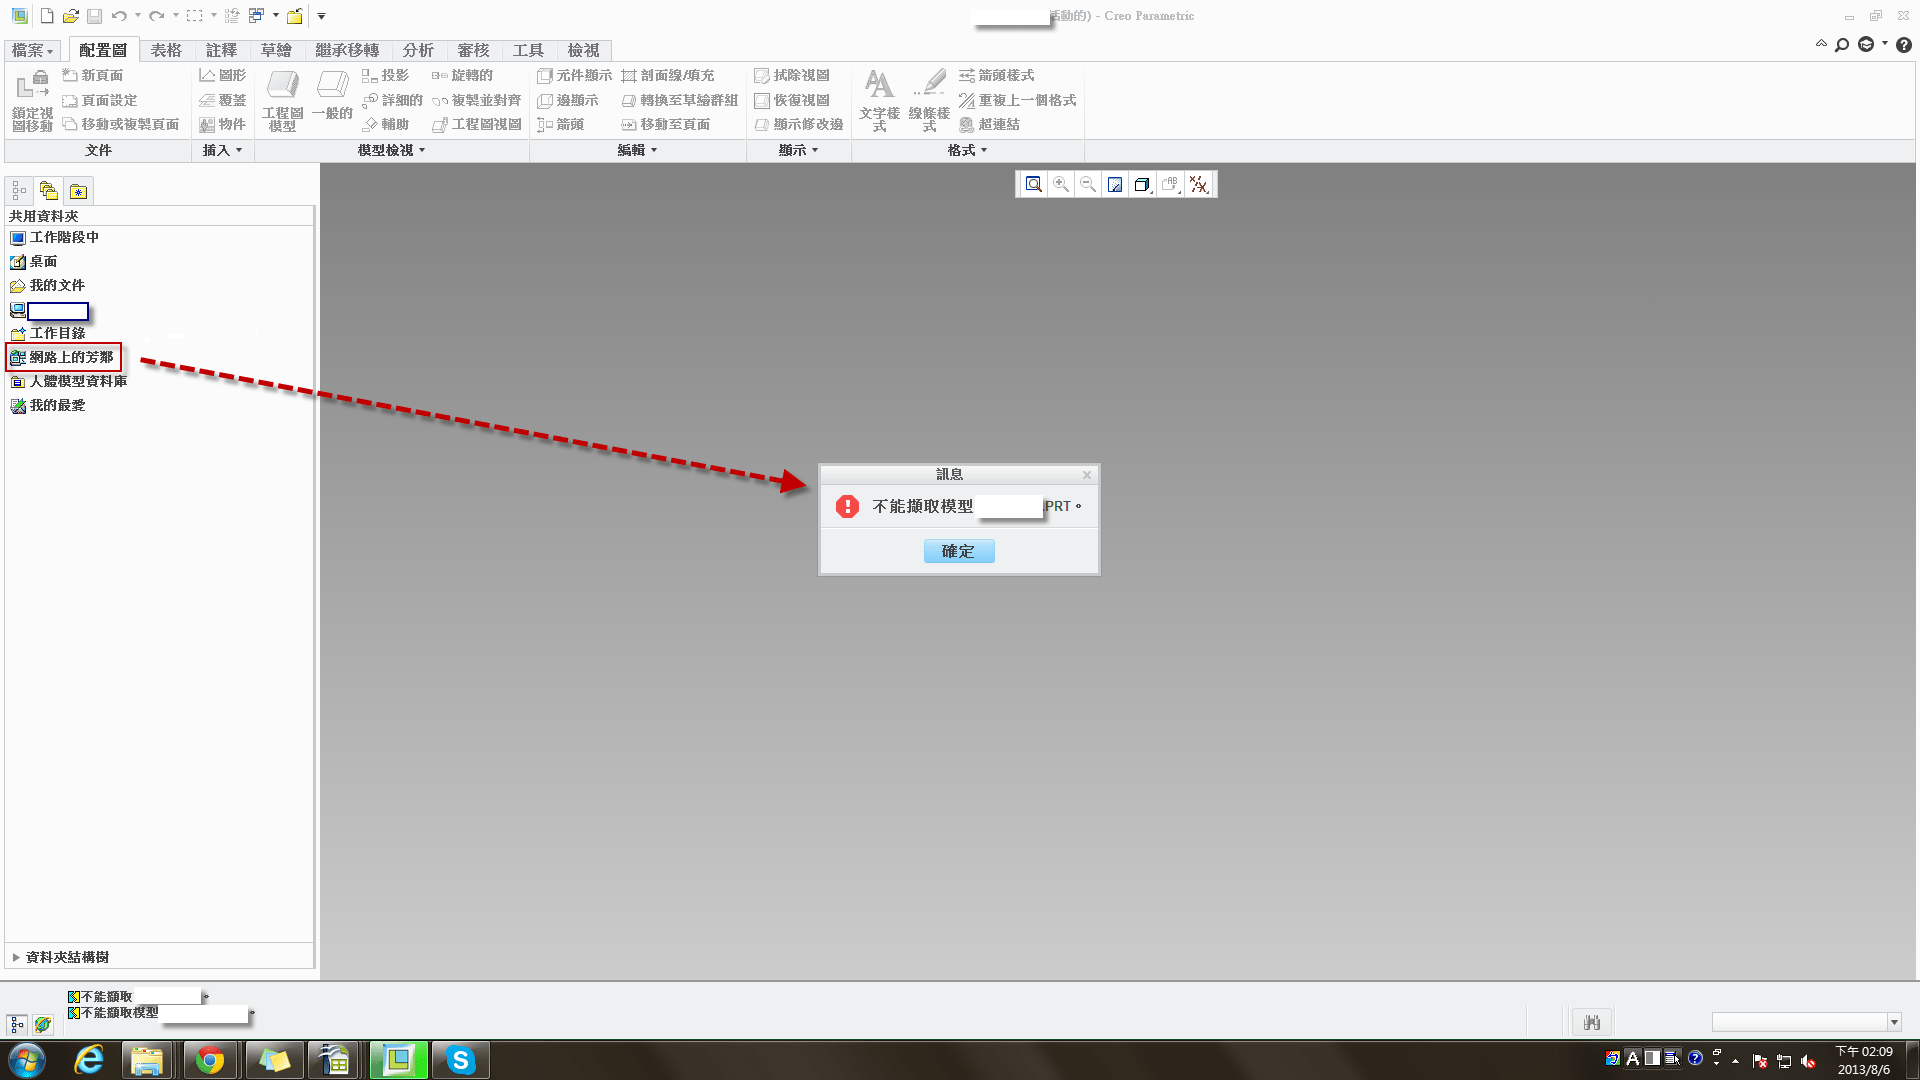Click the Refit zoom icon in graphics toolbar
The width and height of the screenshot is (1920, 1080).
(1033, 184)
